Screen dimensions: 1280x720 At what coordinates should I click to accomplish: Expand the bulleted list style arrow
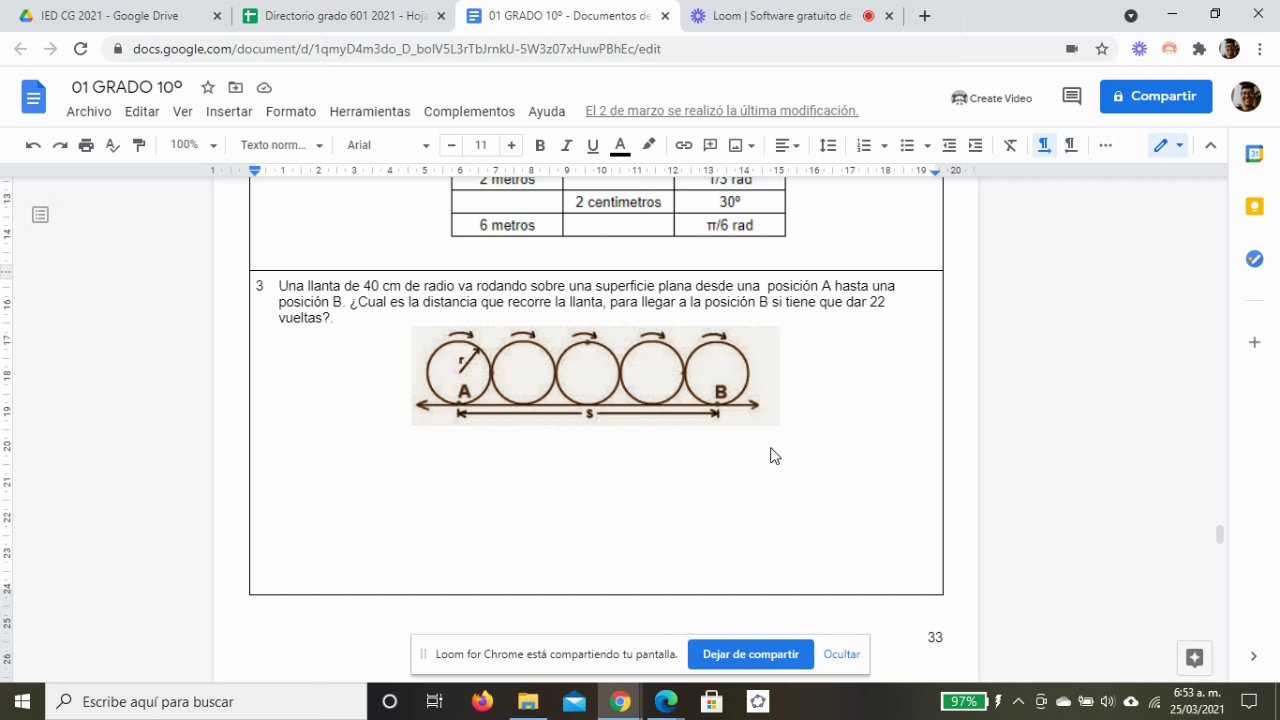click(x=928, y=146)
